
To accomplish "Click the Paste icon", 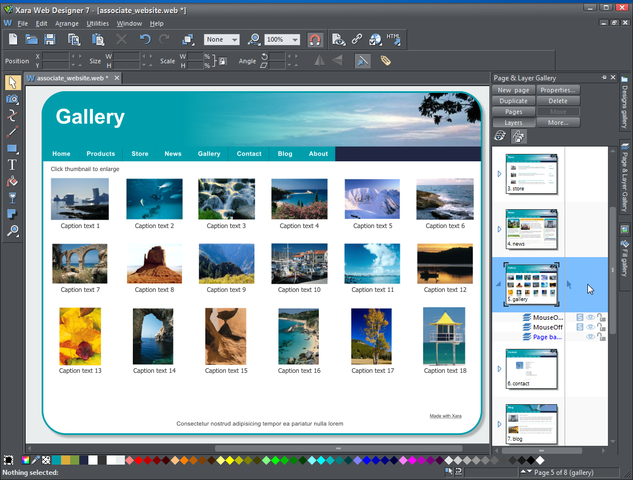I will (98, 40).
